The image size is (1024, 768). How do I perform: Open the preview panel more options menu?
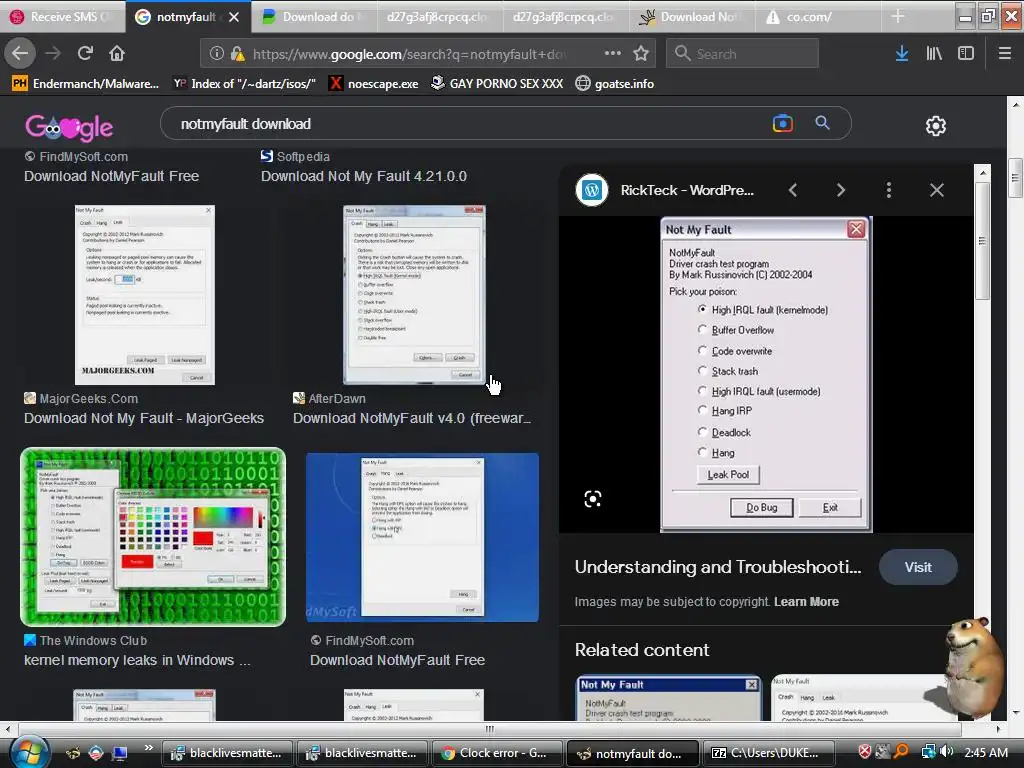coord(888,190)
